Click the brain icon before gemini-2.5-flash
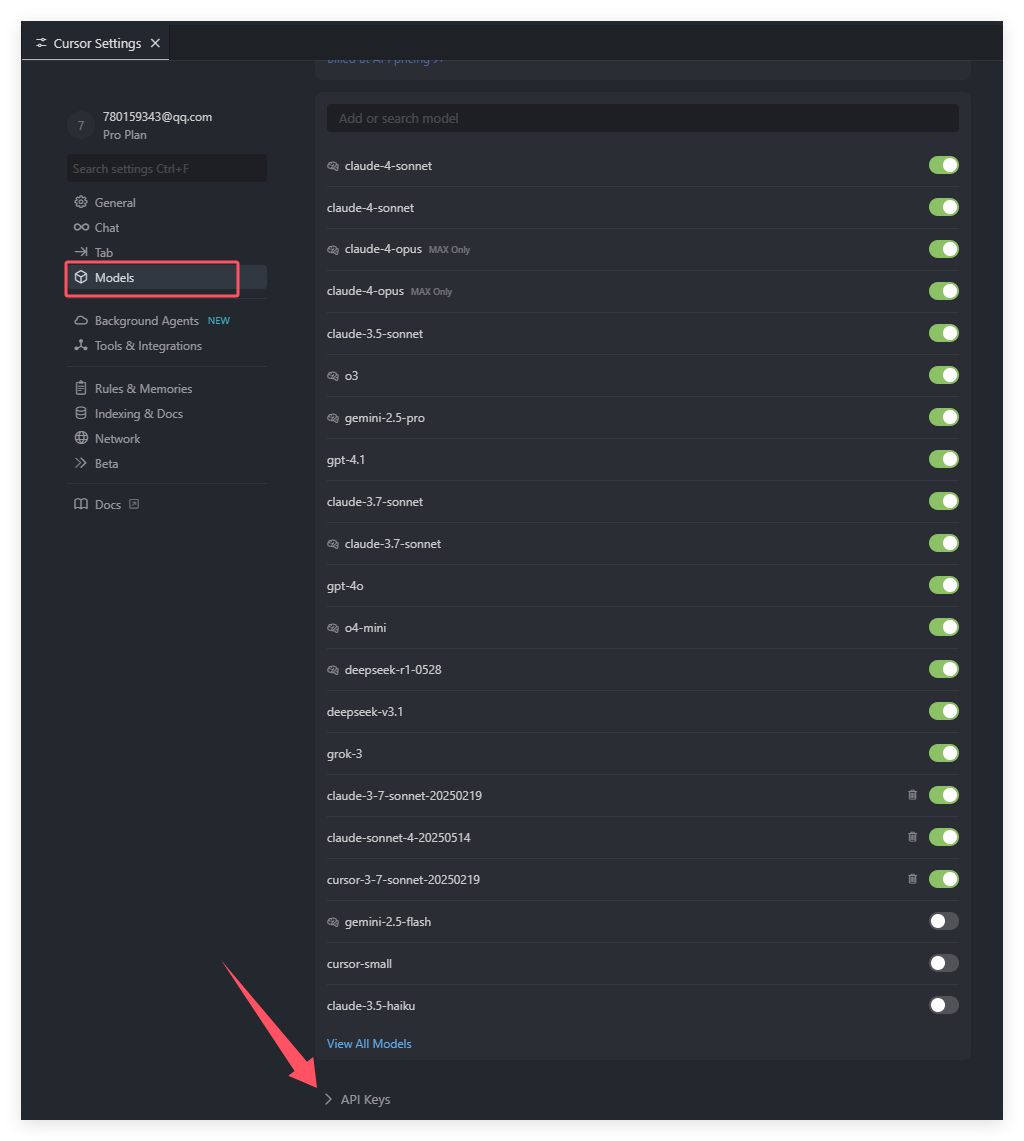This screenshot has width=1024, height=1141. (x=333, y=922)
